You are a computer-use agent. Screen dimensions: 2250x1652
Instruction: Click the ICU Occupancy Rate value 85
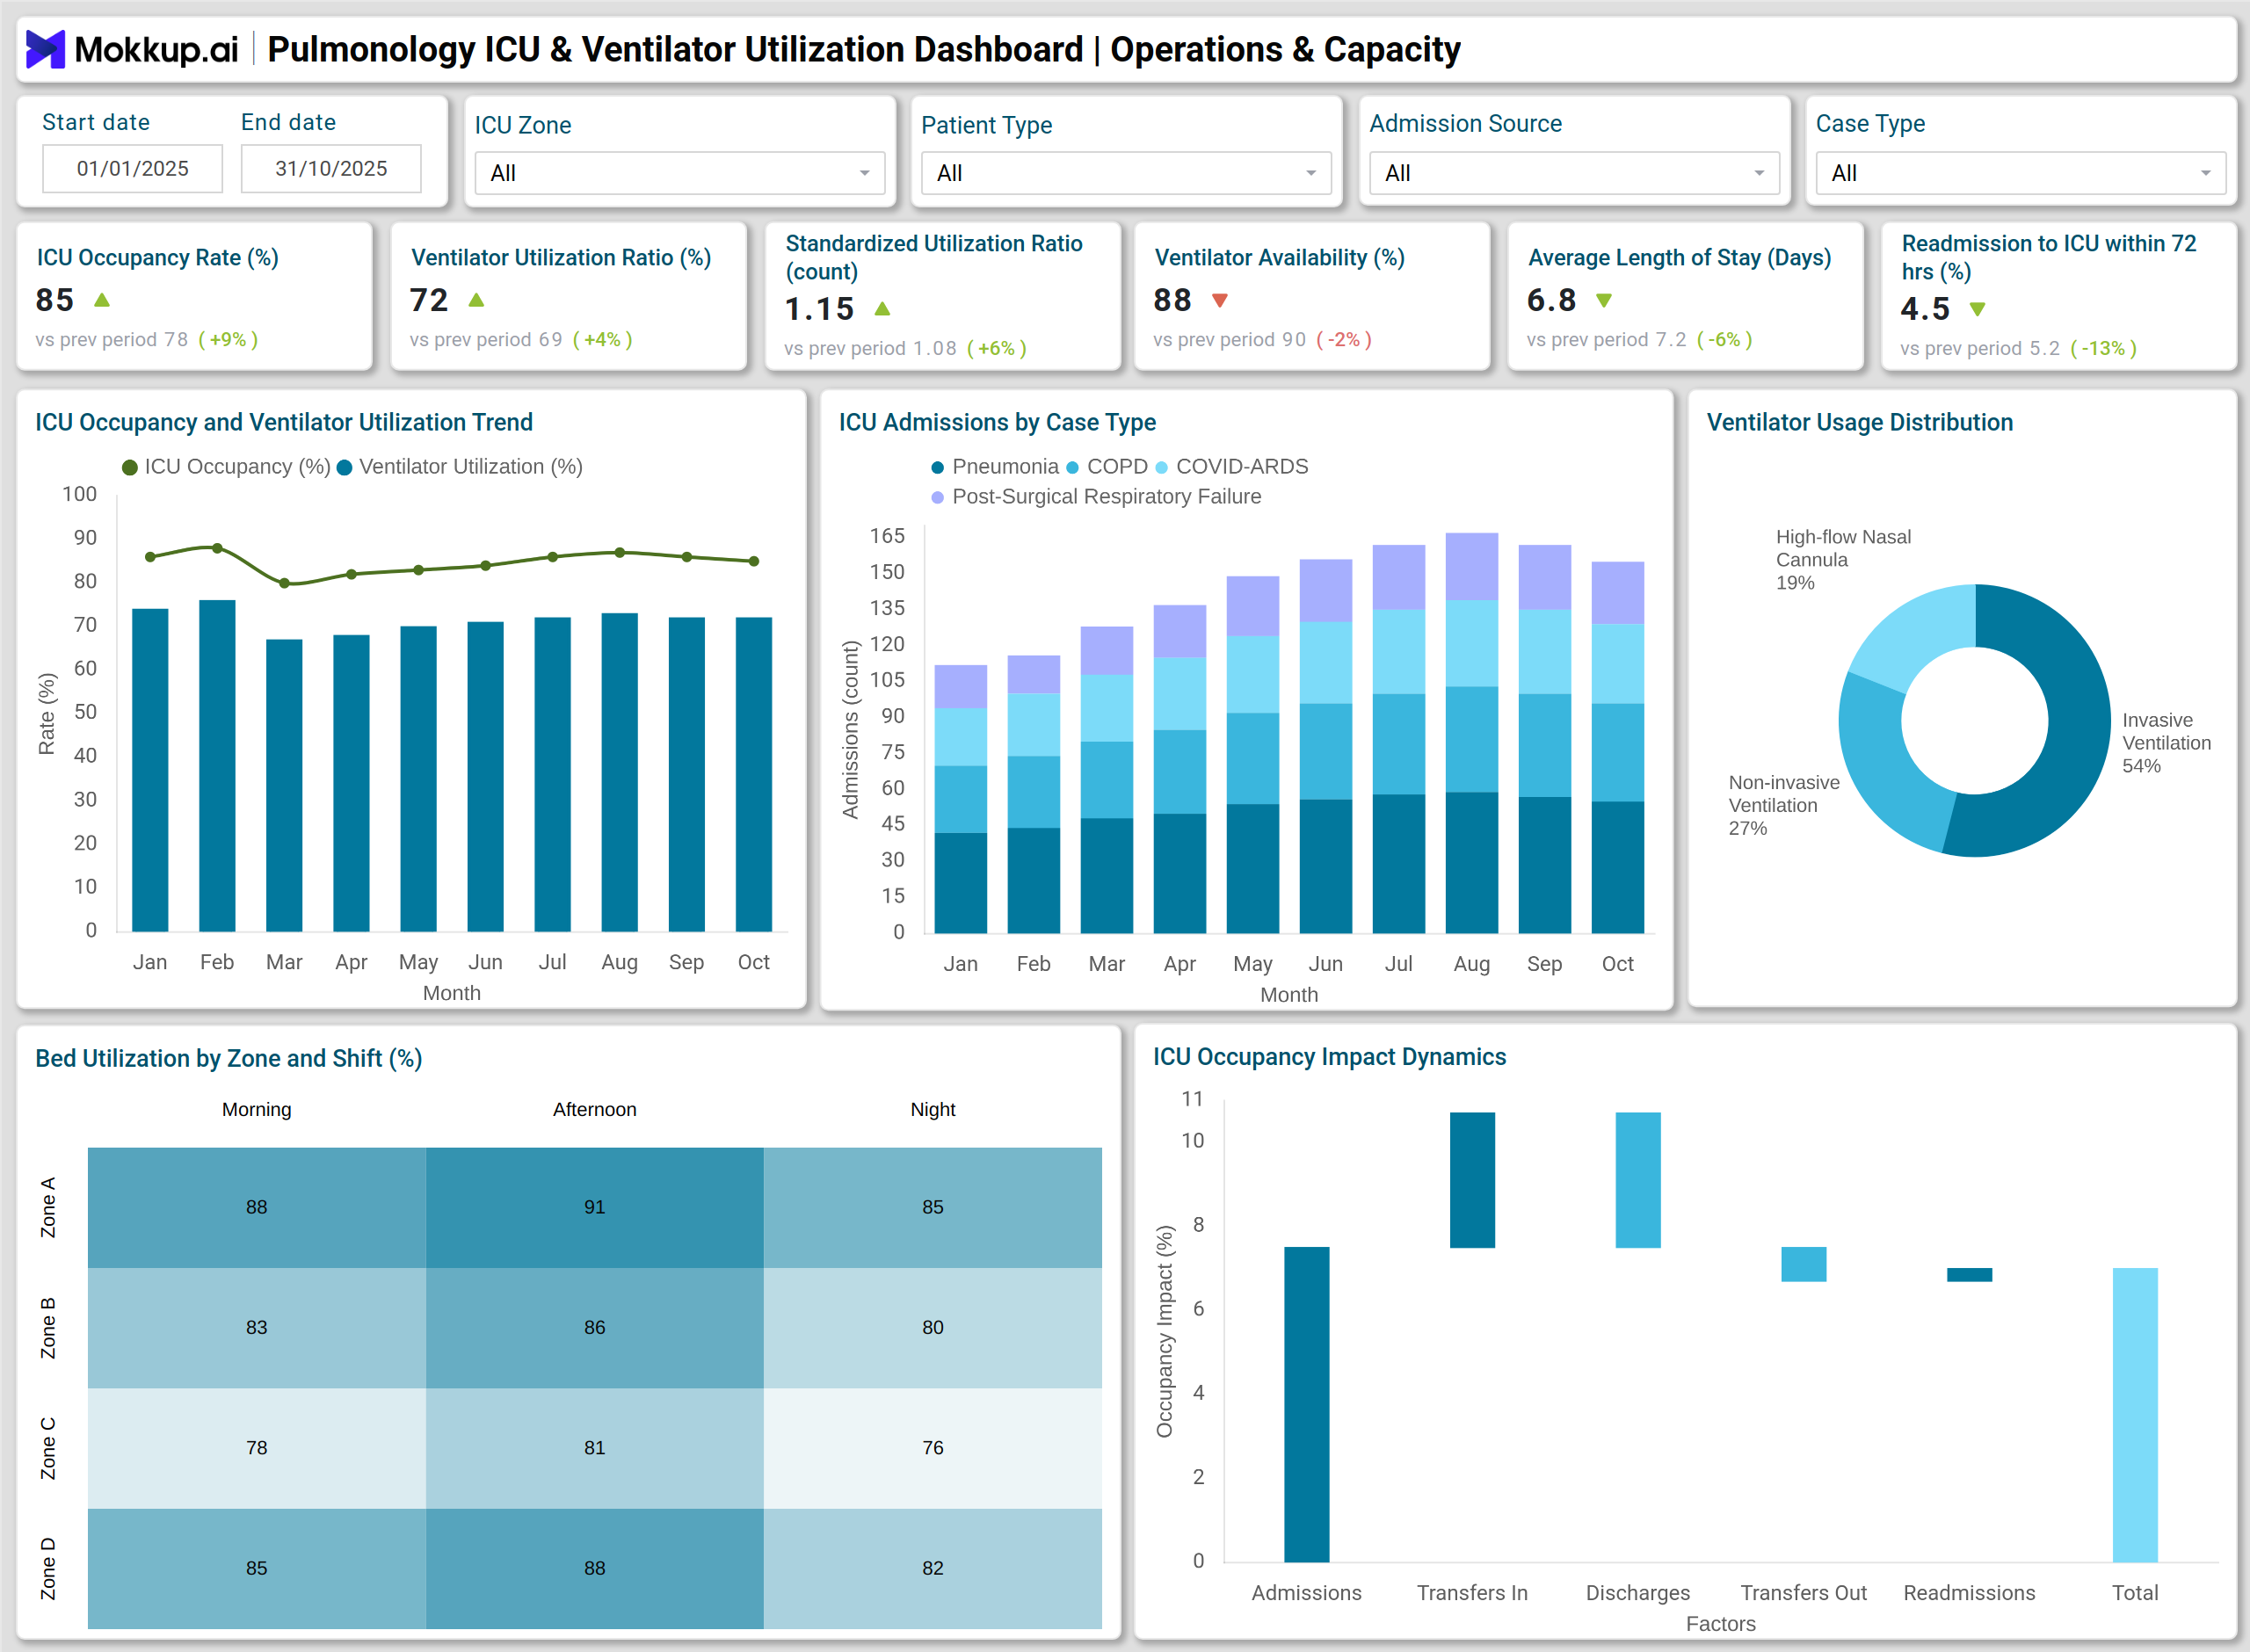pos(54,300)
